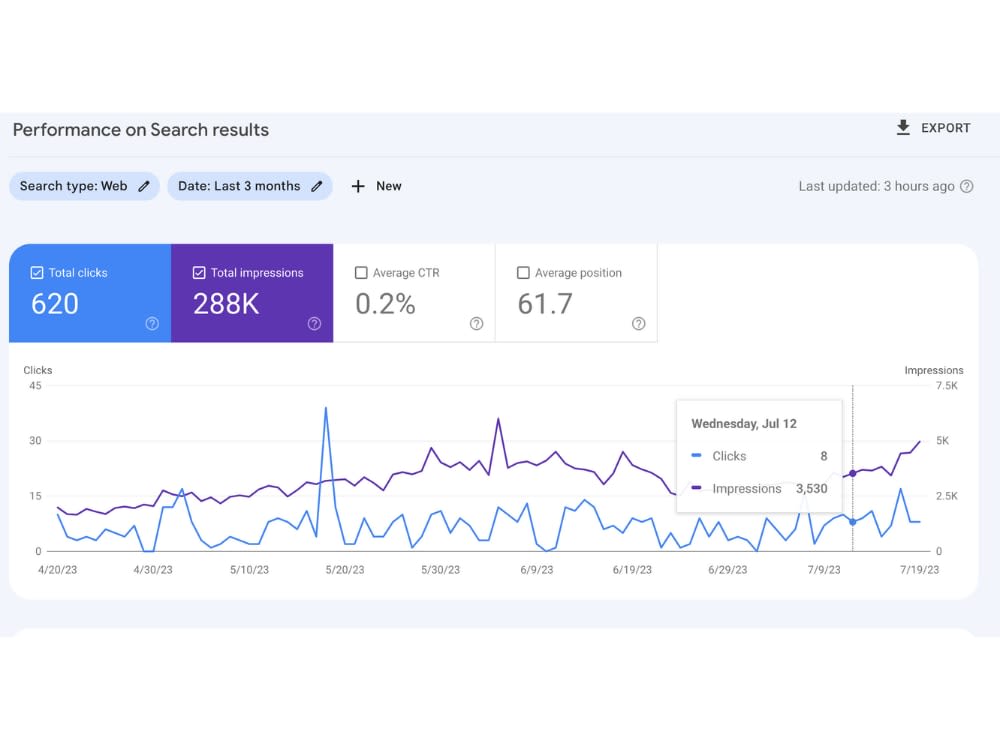Click the 4/30/23 axis date label
Screen dimensions: 1000x750
153,570
